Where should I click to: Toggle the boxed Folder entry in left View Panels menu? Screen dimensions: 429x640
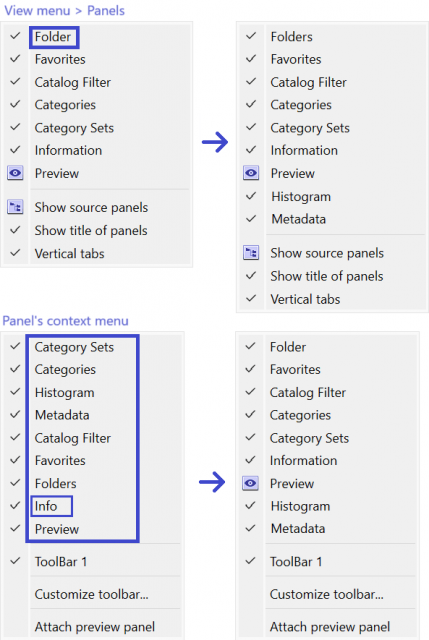coord(53,37)
